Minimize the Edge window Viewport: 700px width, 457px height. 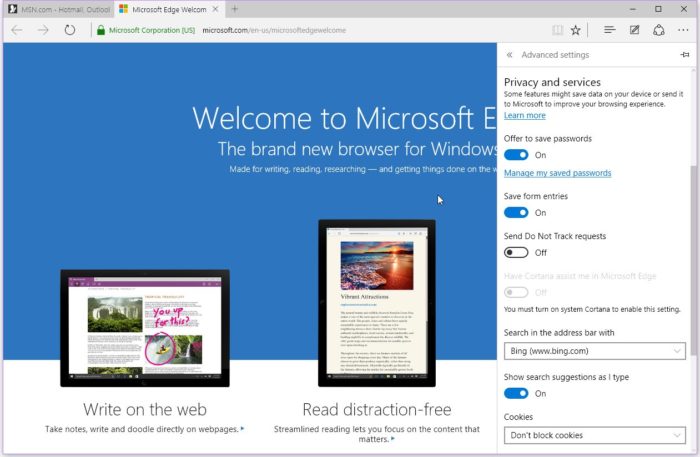click(633, 9)
